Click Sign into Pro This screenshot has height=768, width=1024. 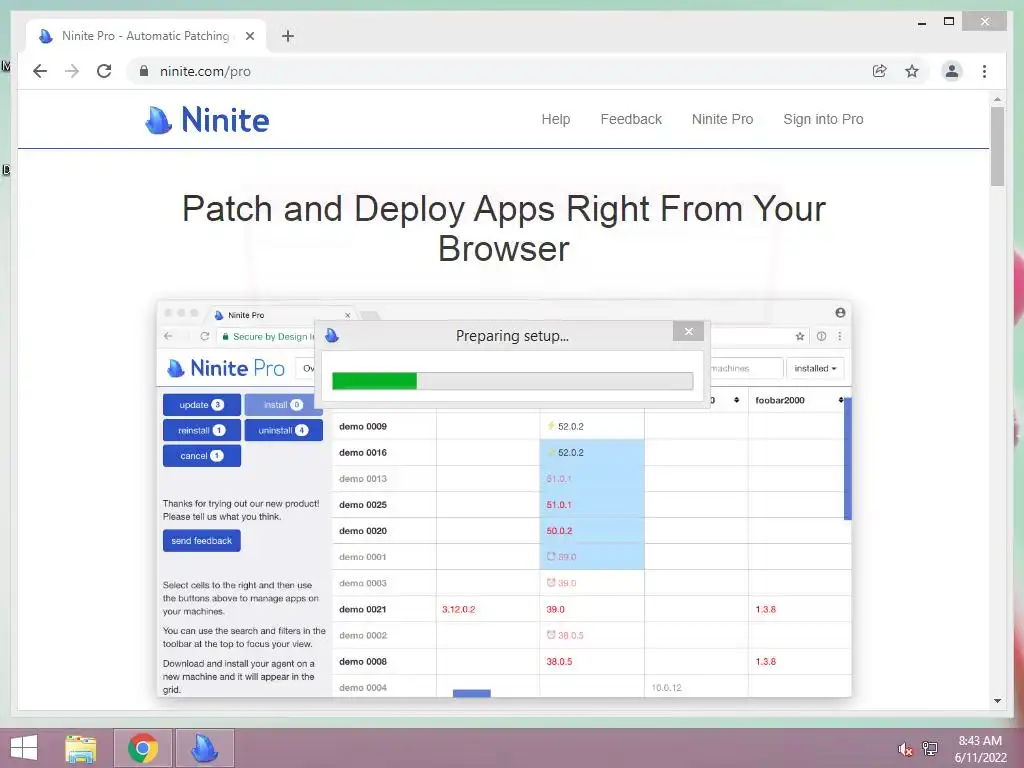823,119
